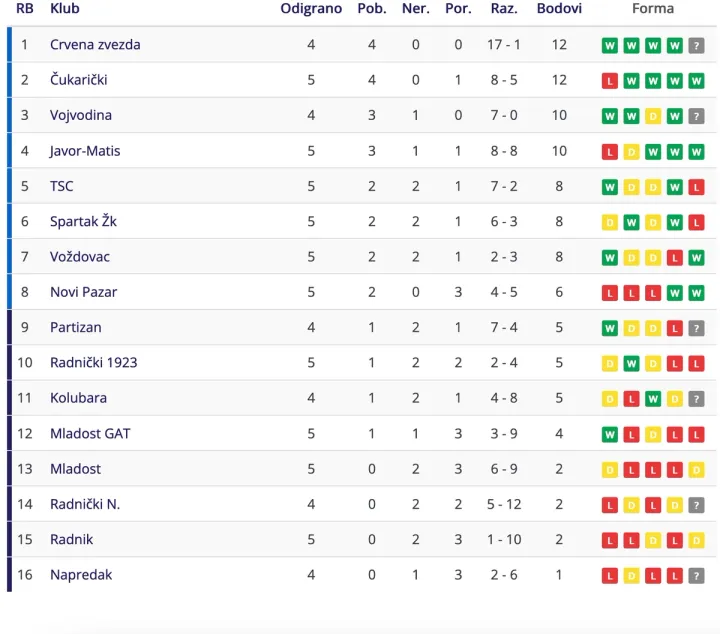Click Crvena zvezda's gray unknown form badge
The image size is (720, 634).
coord(697,45)
